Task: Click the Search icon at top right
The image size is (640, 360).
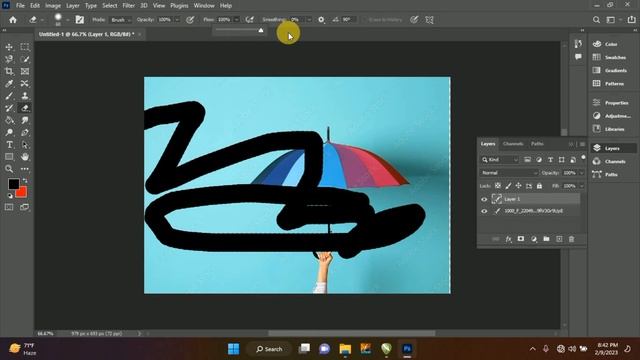Action: pyautogui.click(x=596, y=20)
